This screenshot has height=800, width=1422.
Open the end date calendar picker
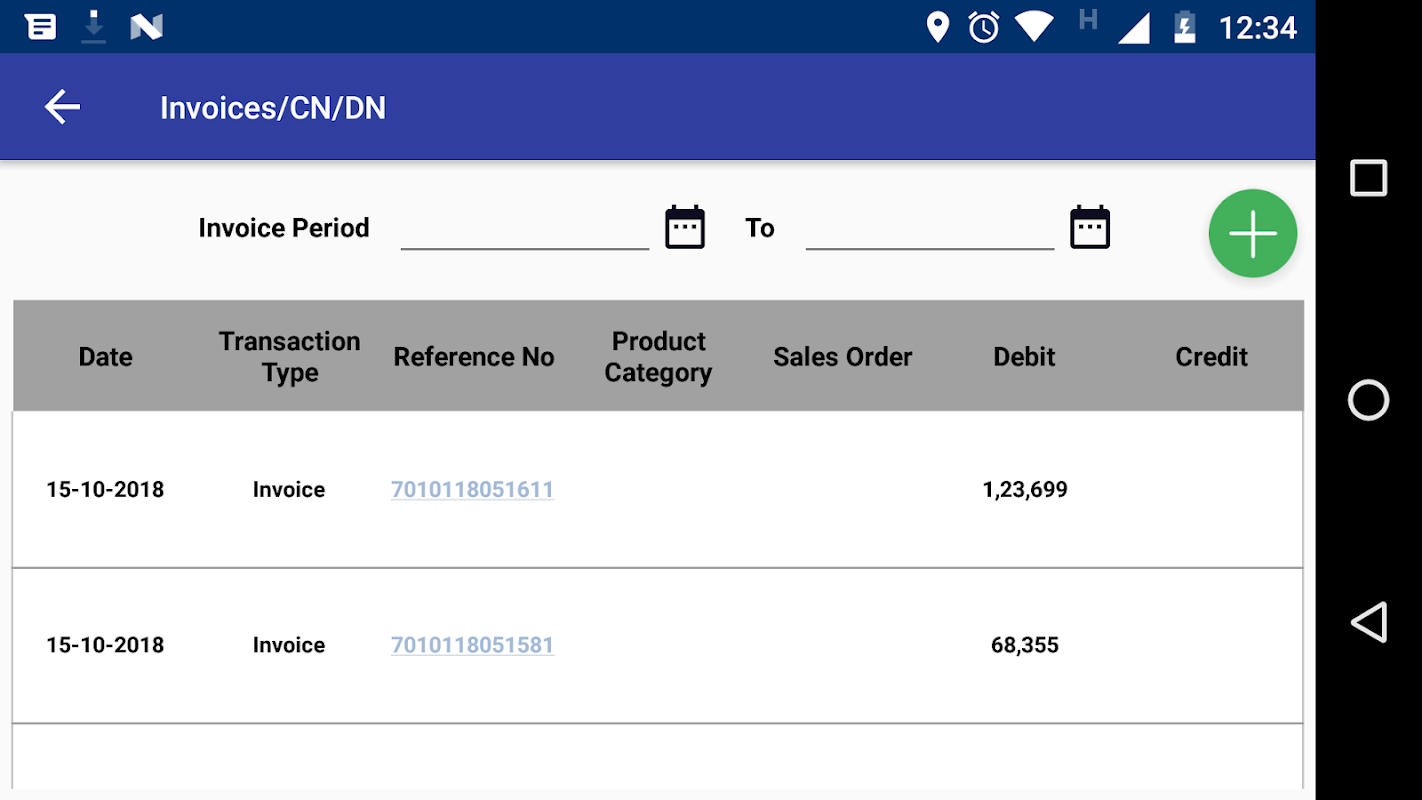pyautogui.click(x=1090, y=228)
